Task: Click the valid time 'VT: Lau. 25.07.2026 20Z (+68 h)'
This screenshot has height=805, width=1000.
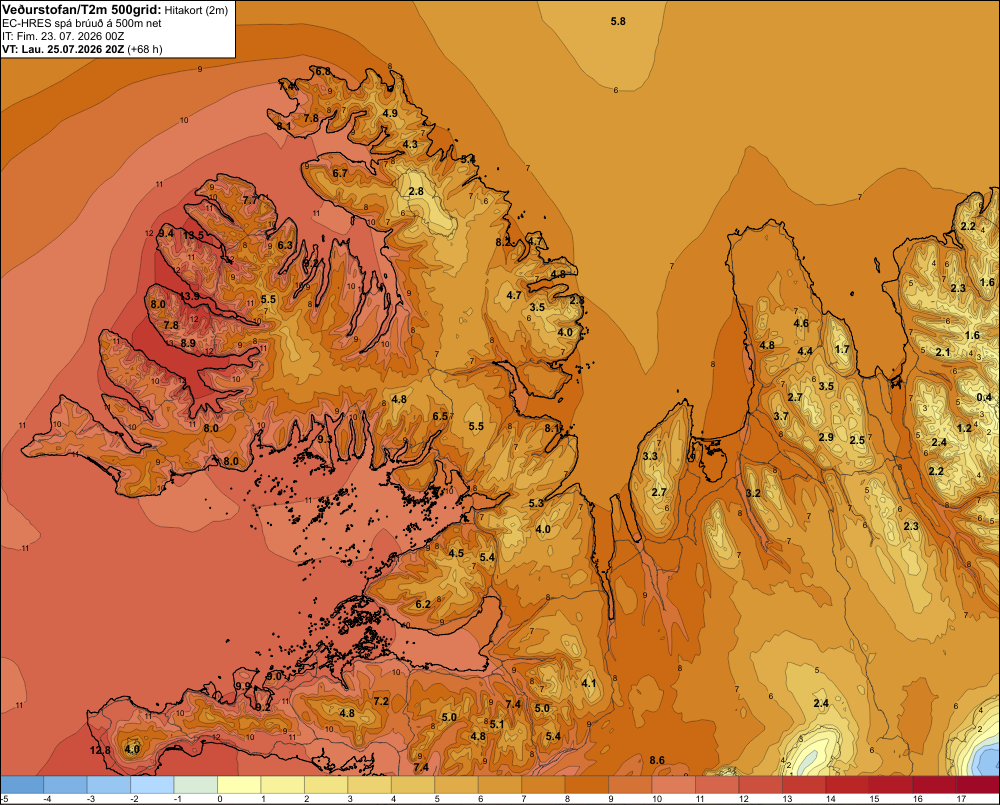Action: point(82,49)
